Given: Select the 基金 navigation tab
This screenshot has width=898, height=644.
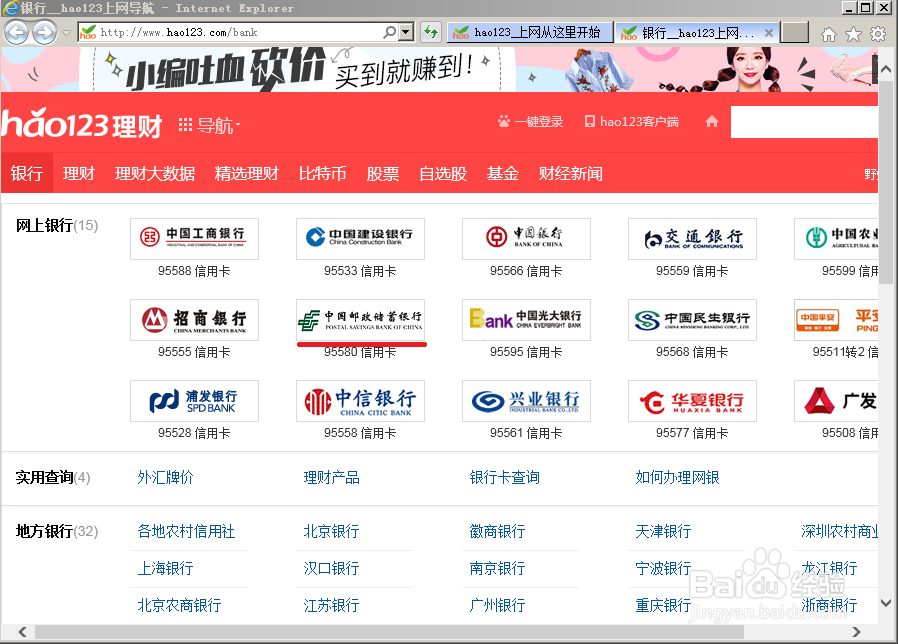Looking at the screenshot, I should (x=503, y=173).
